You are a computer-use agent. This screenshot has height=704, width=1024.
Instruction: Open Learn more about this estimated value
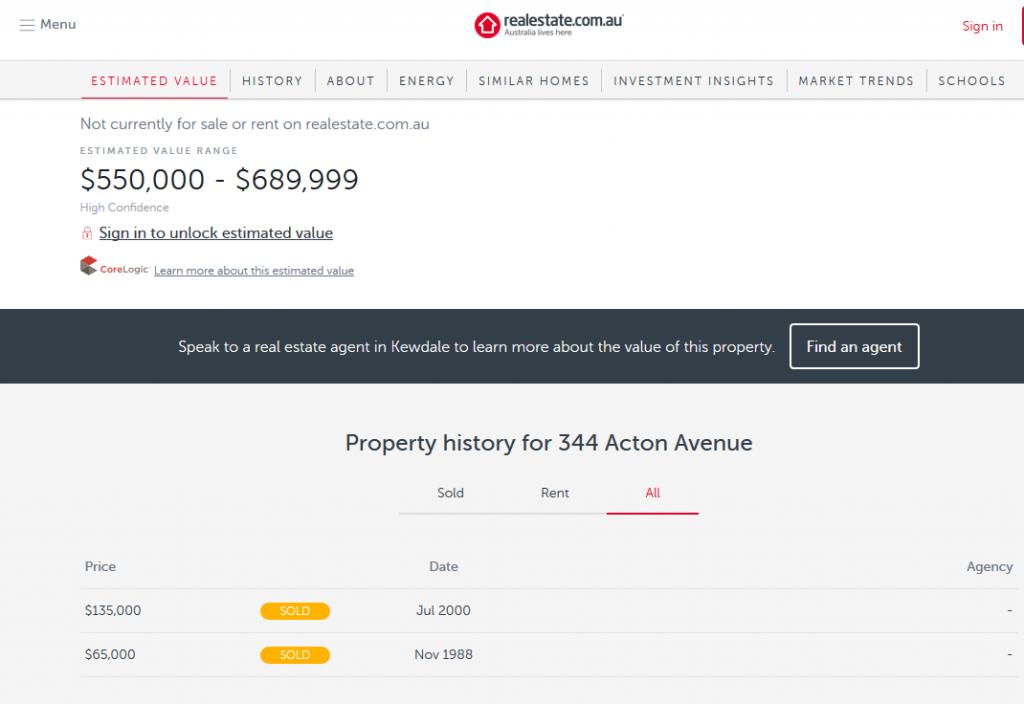(254, 271)
